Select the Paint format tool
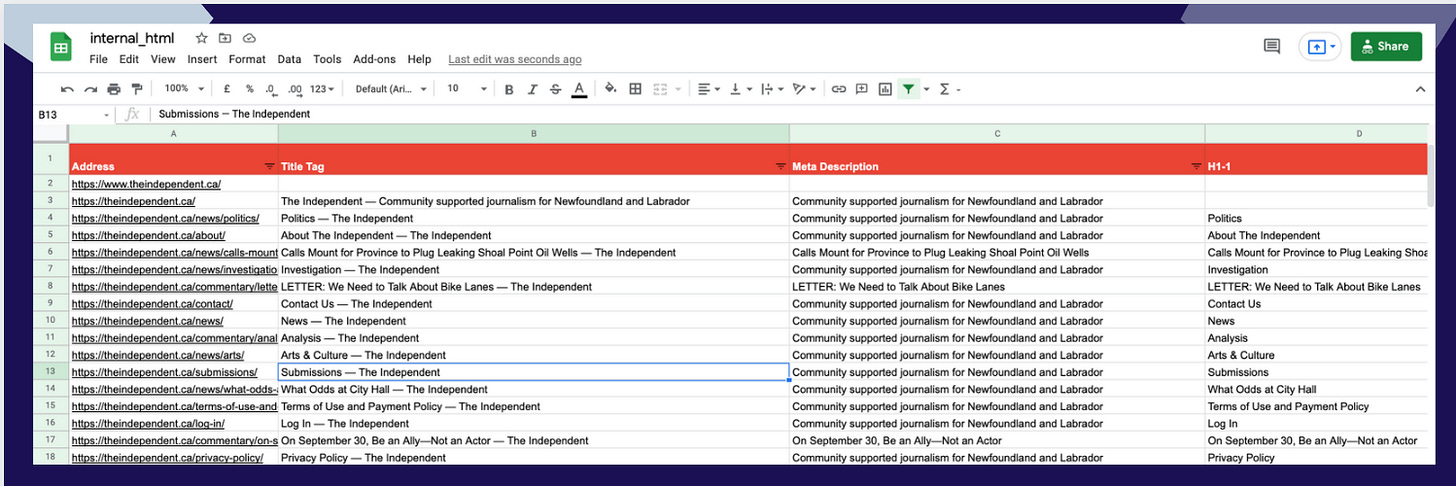This screenshot has width=1456, height=486. tap(137, 89)
